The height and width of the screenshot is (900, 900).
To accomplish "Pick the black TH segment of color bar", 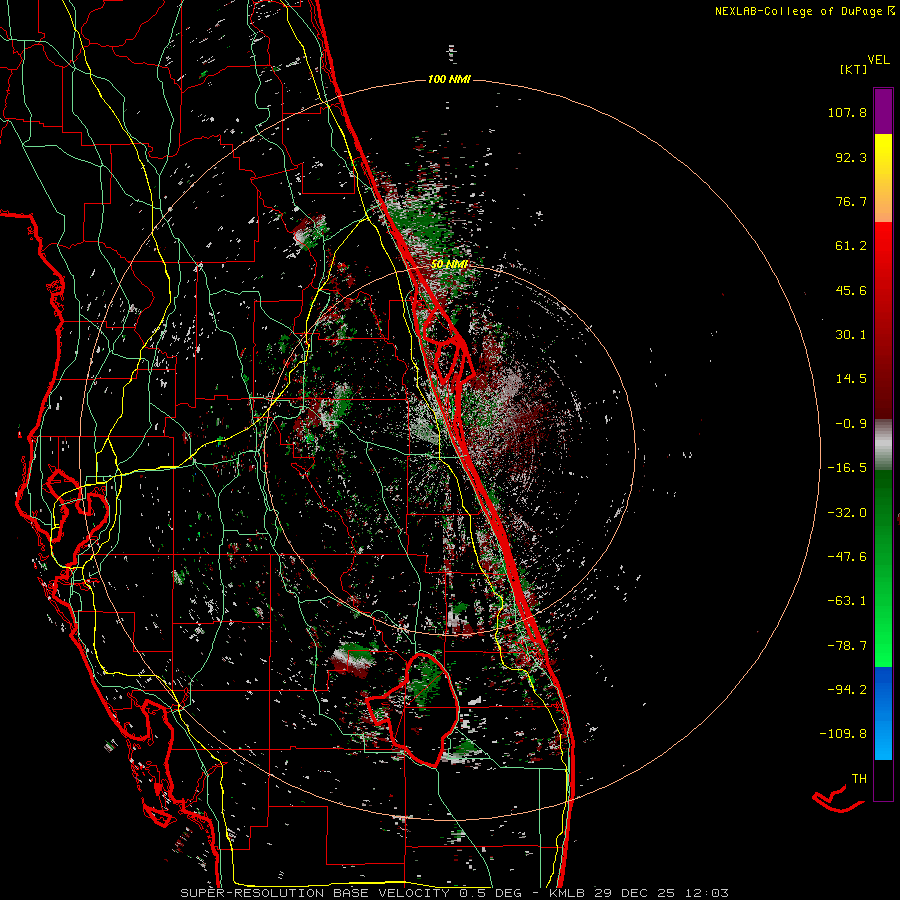I will (x=883, y=780).
